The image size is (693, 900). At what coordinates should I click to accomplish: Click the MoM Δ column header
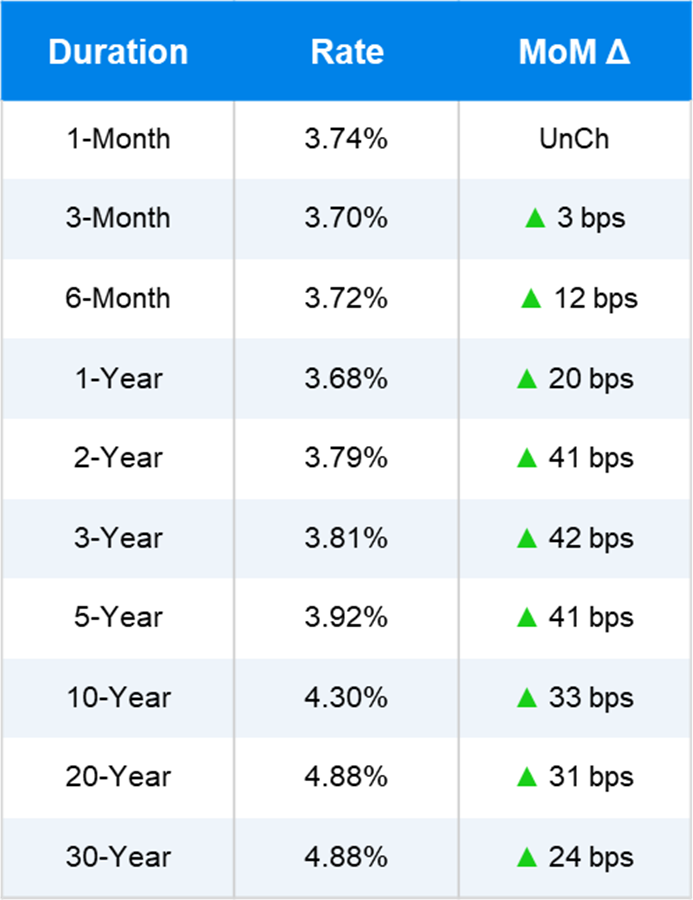574,52
